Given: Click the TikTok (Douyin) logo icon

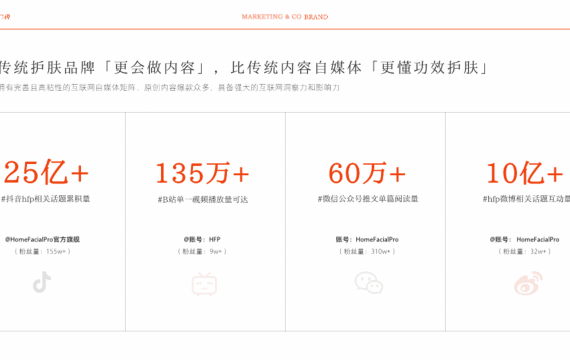Looking at the screenshot, I should [x=42, y=282].
